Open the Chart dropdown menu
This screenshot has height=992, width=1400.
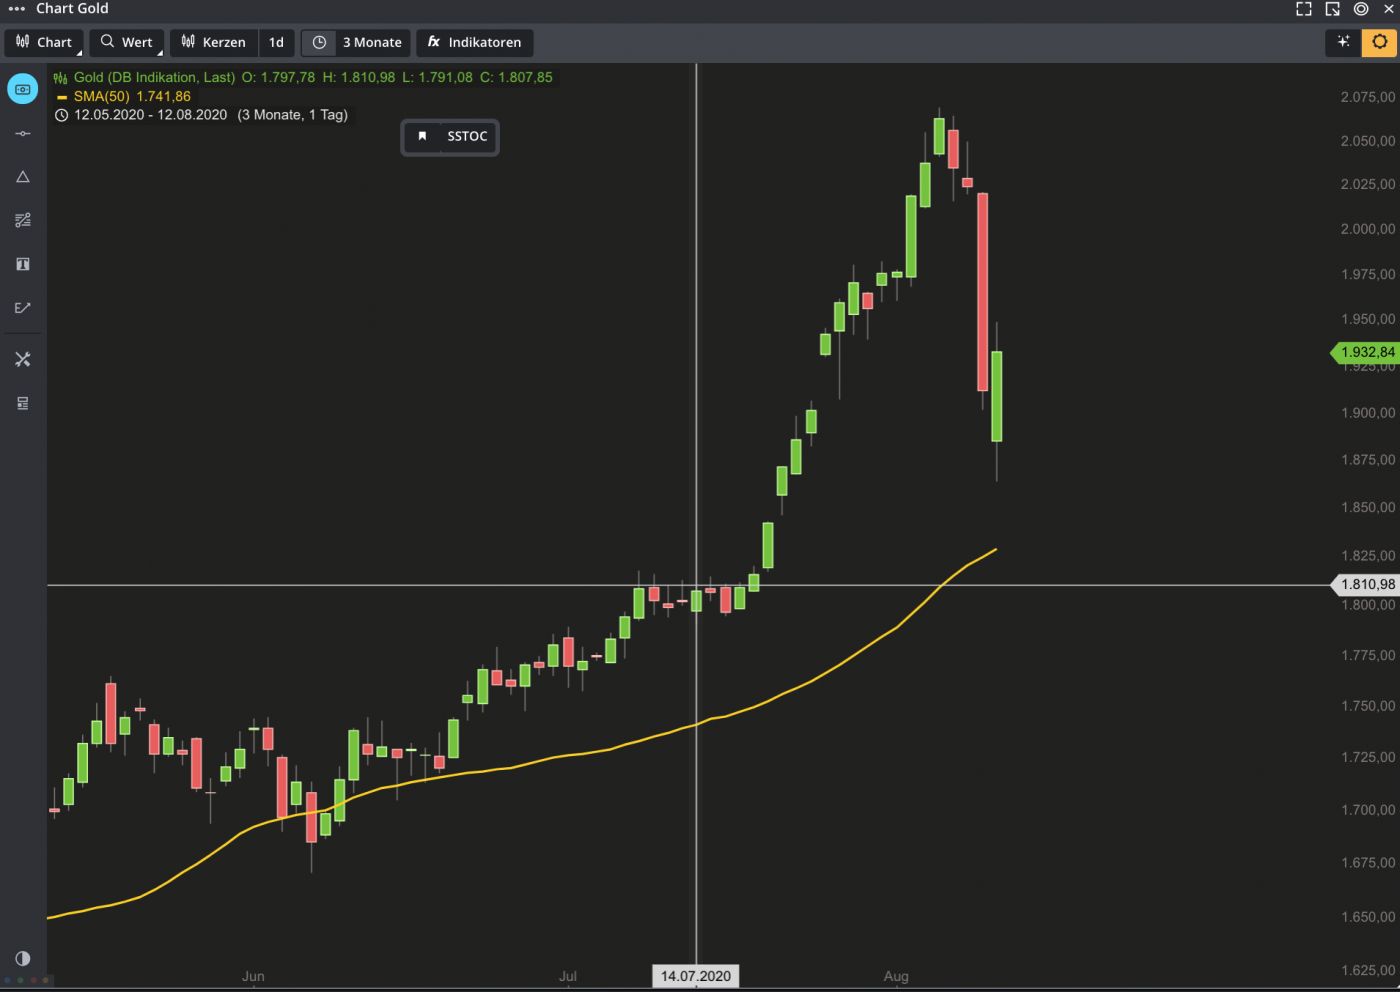click(x=44, y=42)
